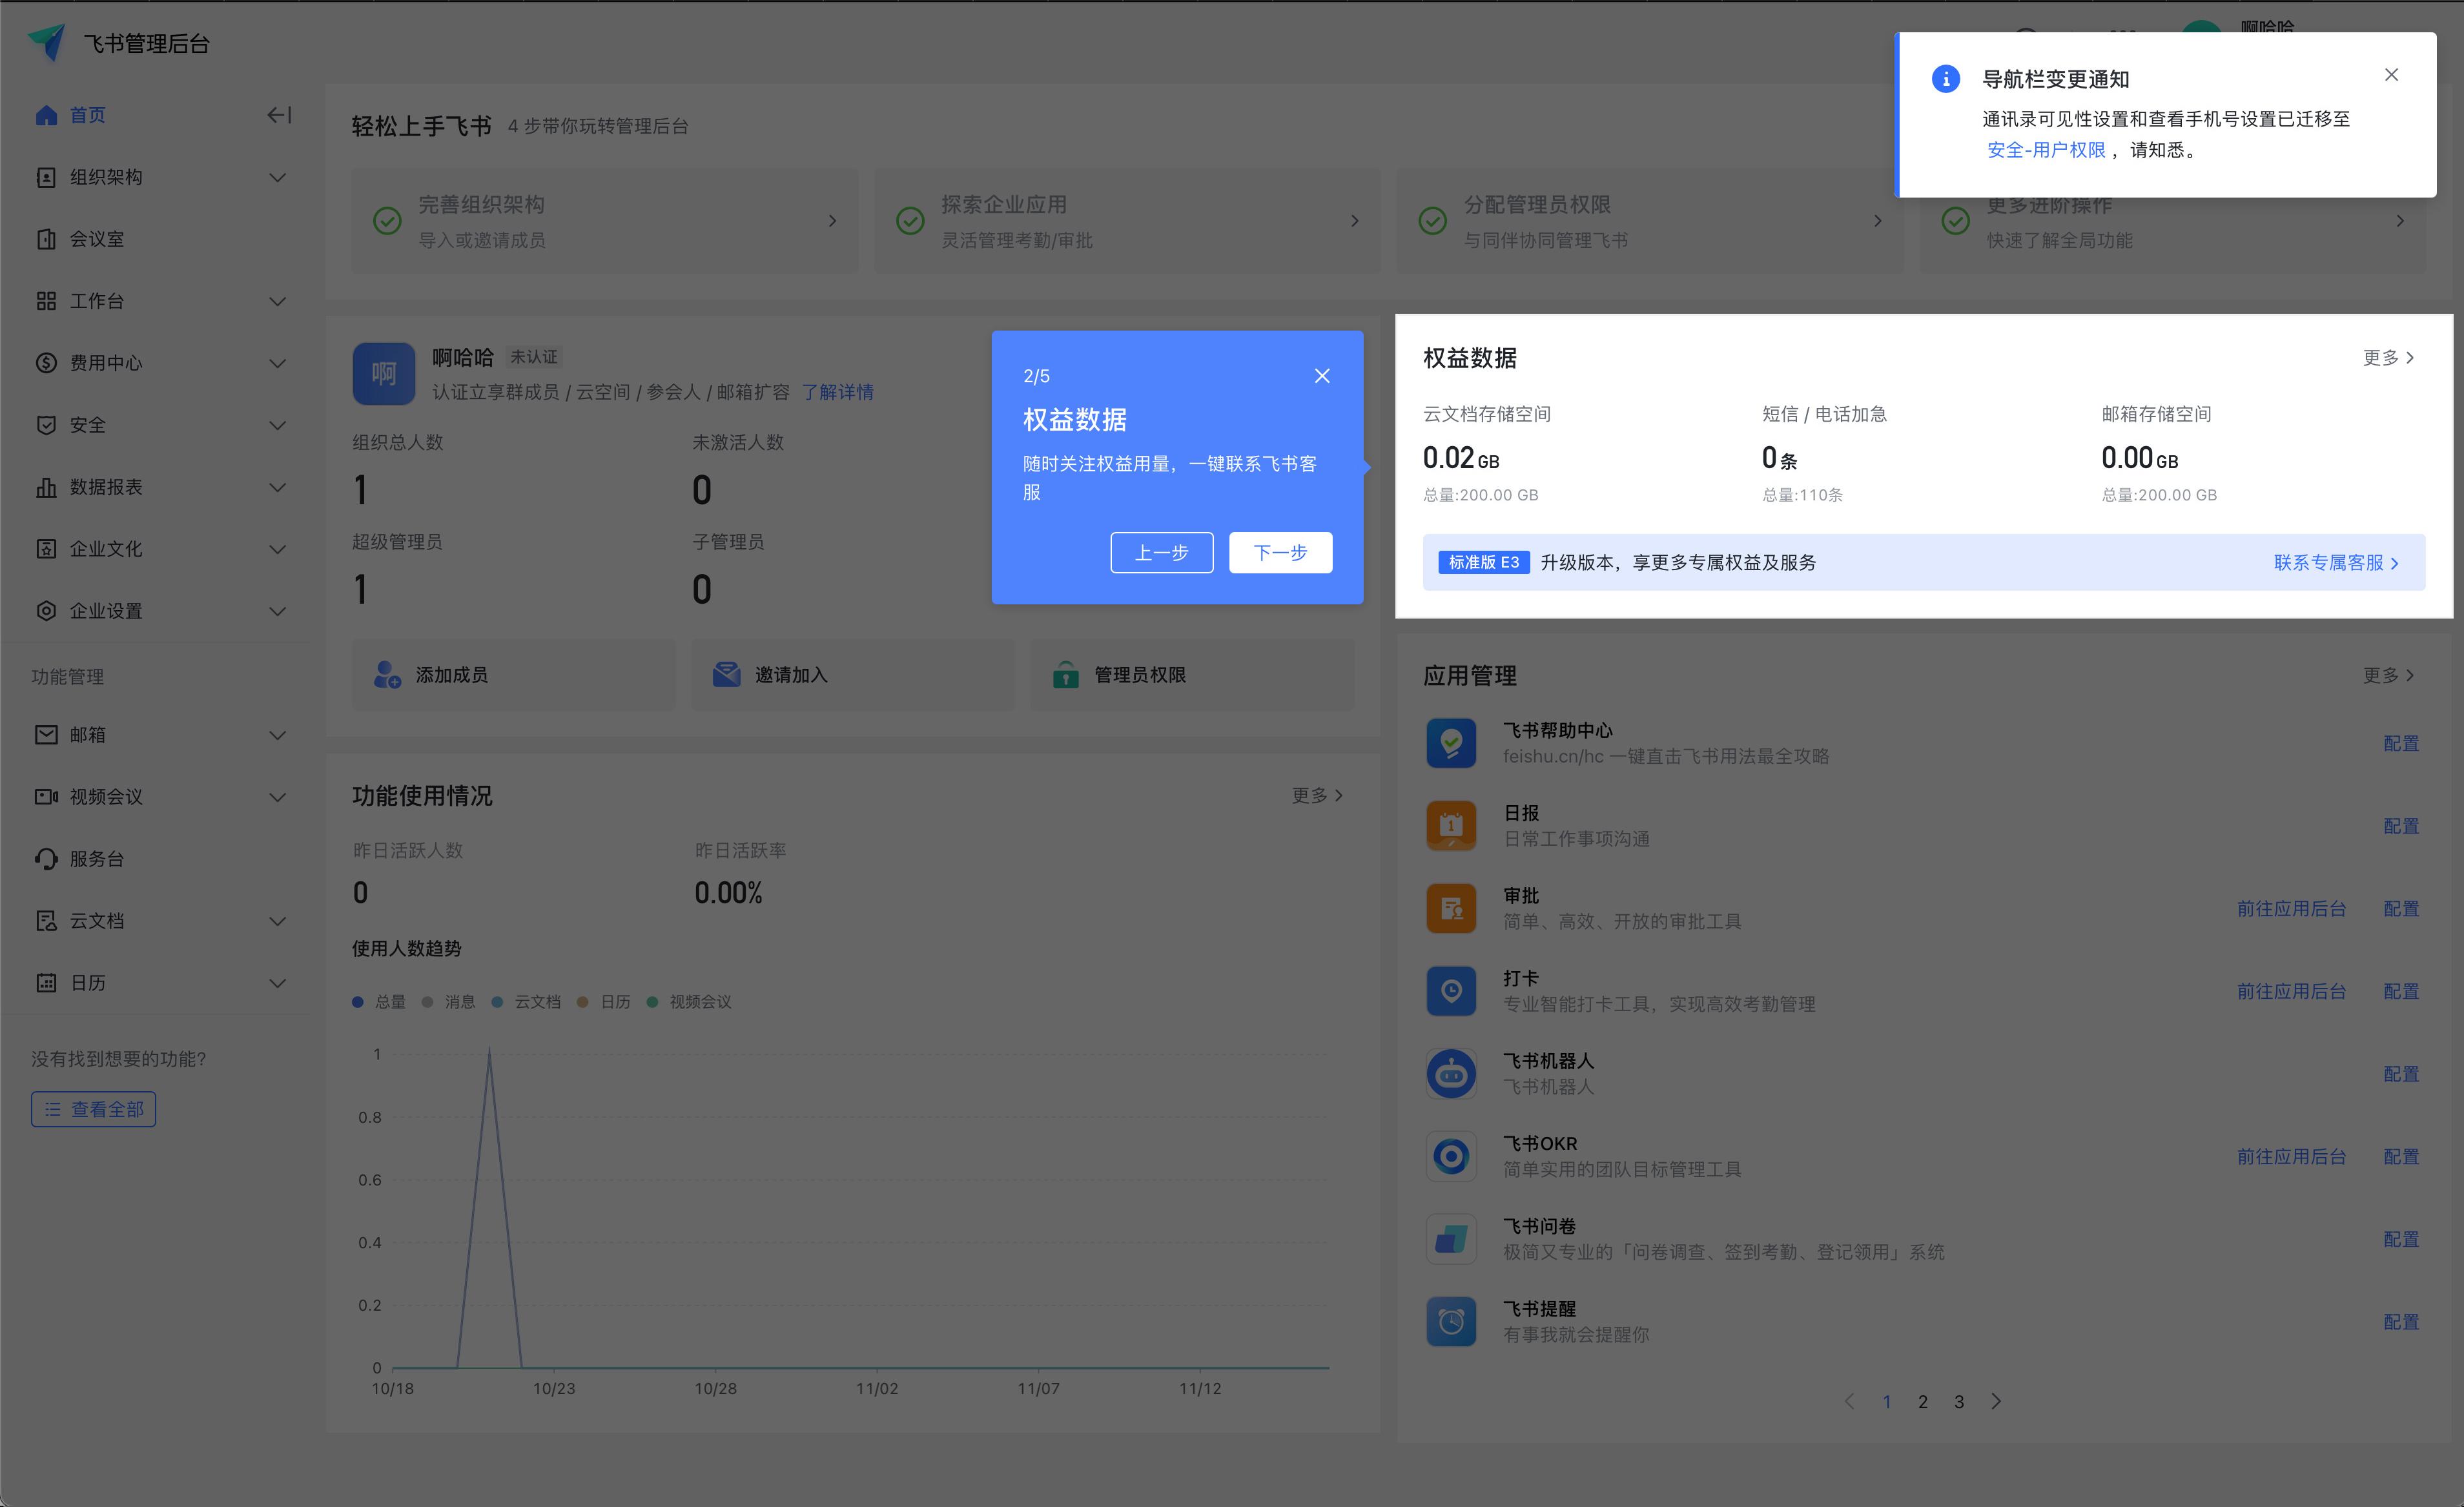Click the 飞书OKR app icon
The height and width of the screenshot is (1507, 2464).
[1450, 1156]
